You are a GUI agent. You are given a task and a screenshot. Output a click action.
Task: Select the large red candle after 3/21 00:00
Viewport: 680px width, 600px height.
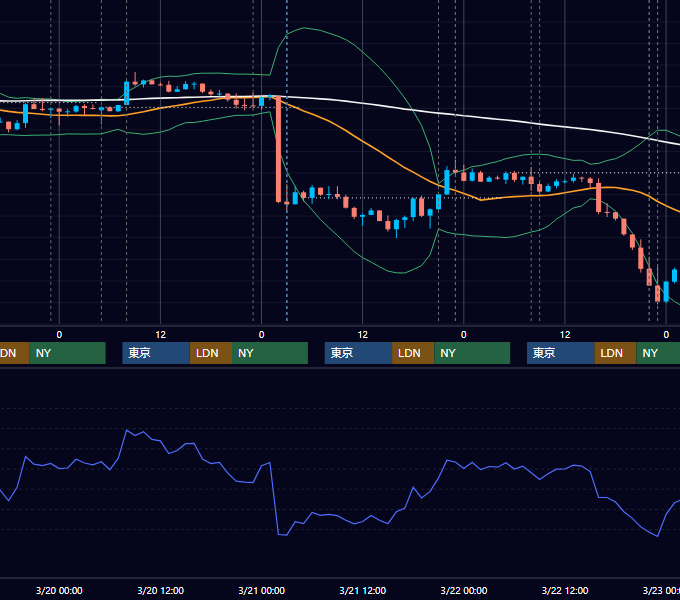point(278,150)
